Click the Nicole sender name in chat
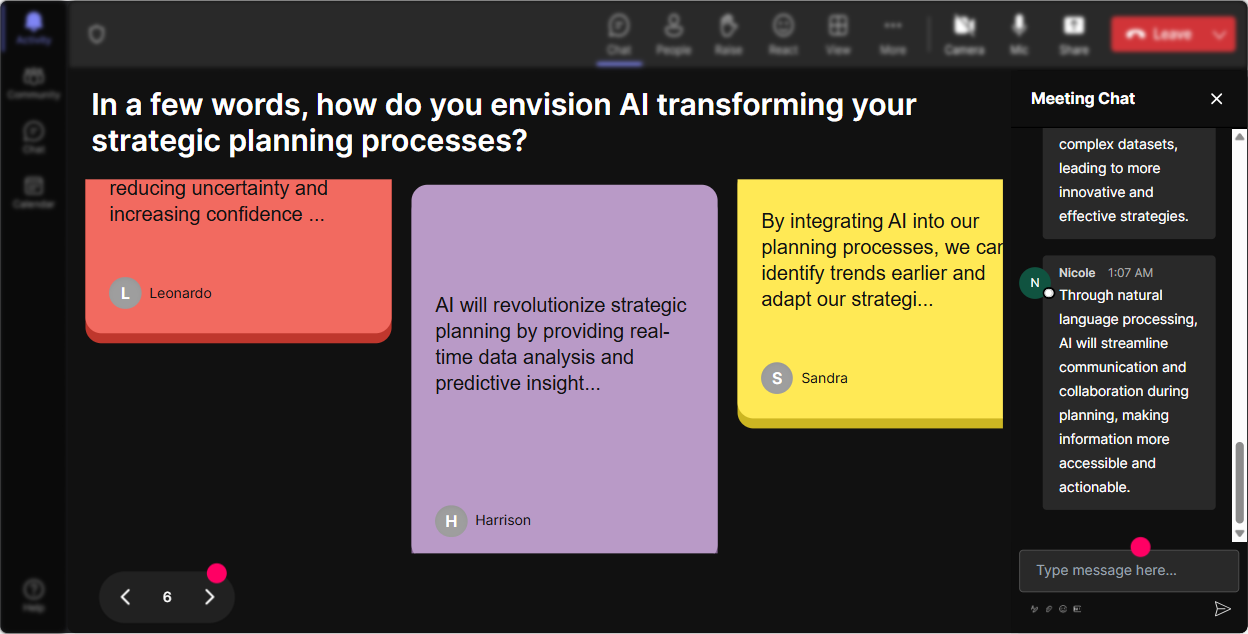The width and height of the screenshot is (1248, 634). click(1077, 272)
